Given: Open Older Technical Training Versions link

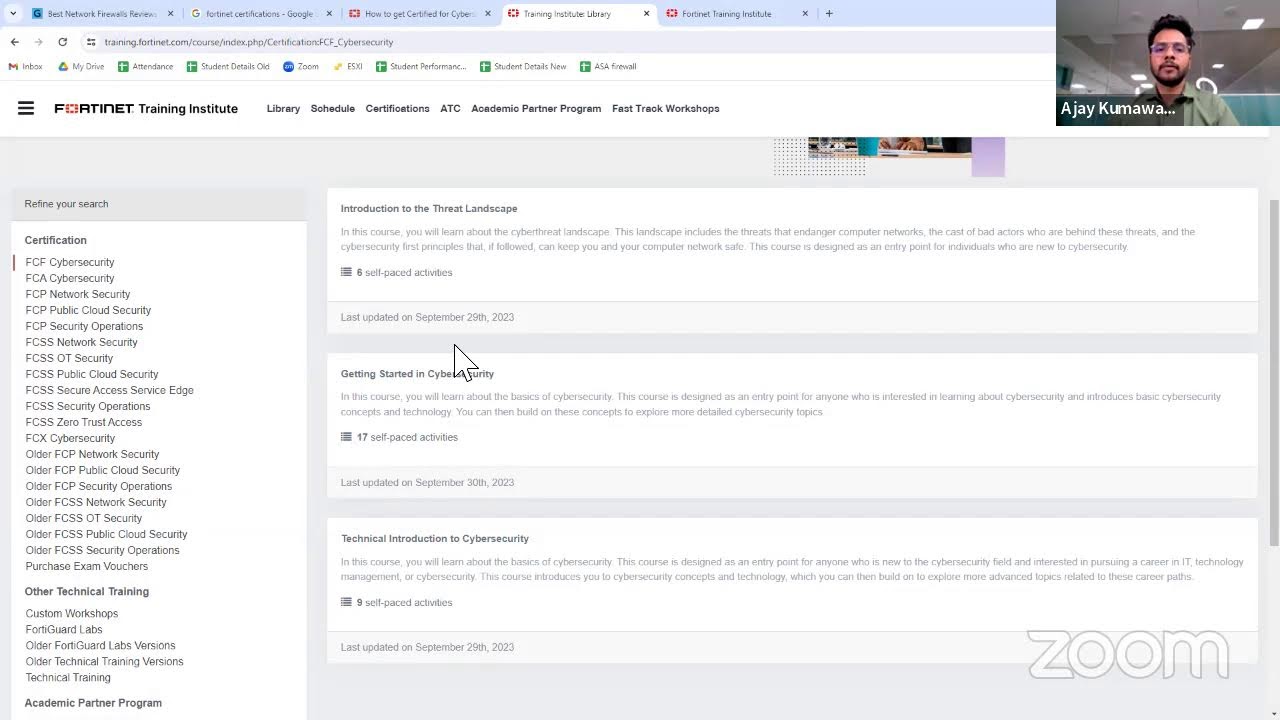Looking at the screenshot, I should [104, 661].
